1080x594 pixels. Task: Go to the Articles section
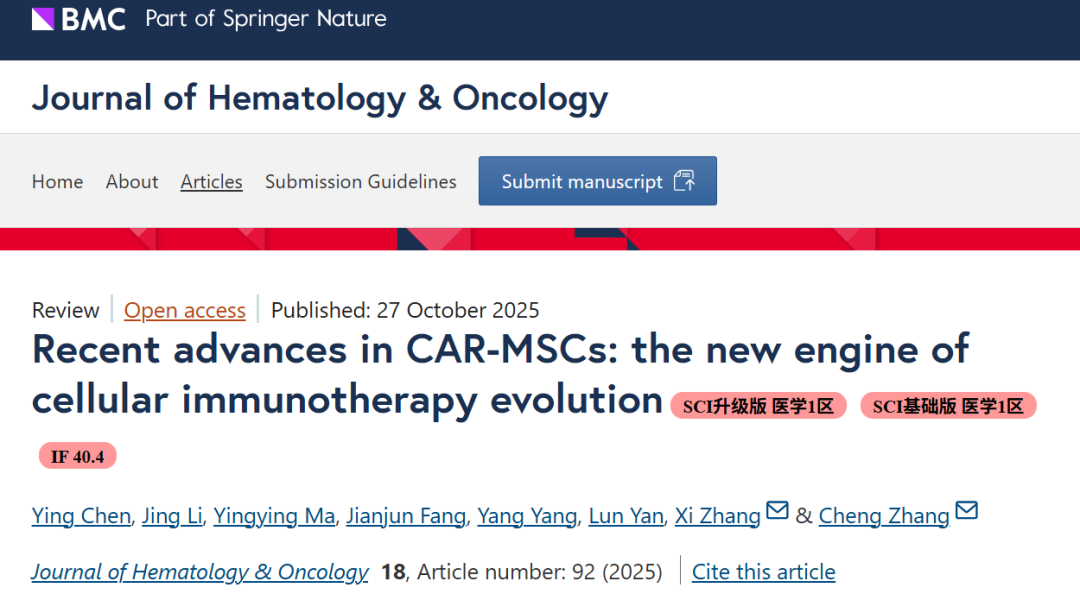(x=211, y=182)
